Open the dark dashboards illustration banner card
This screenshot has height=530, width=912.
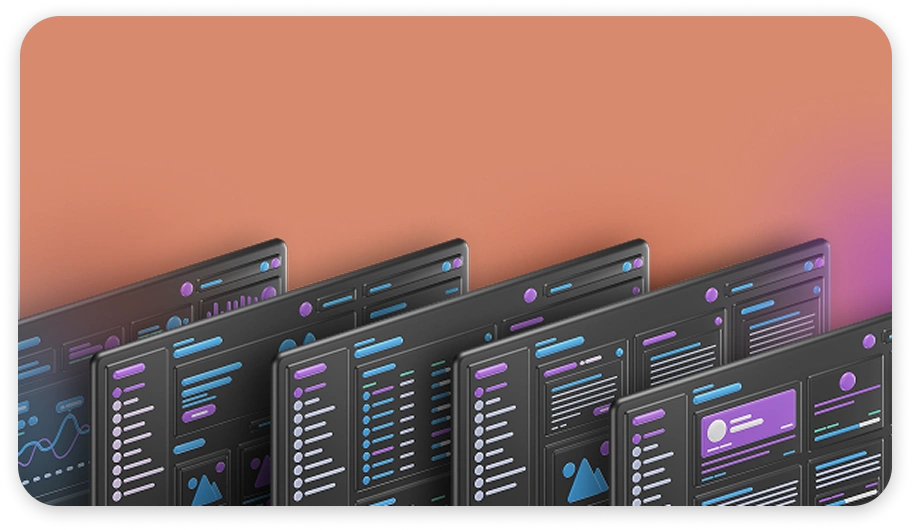pos(455,261)
